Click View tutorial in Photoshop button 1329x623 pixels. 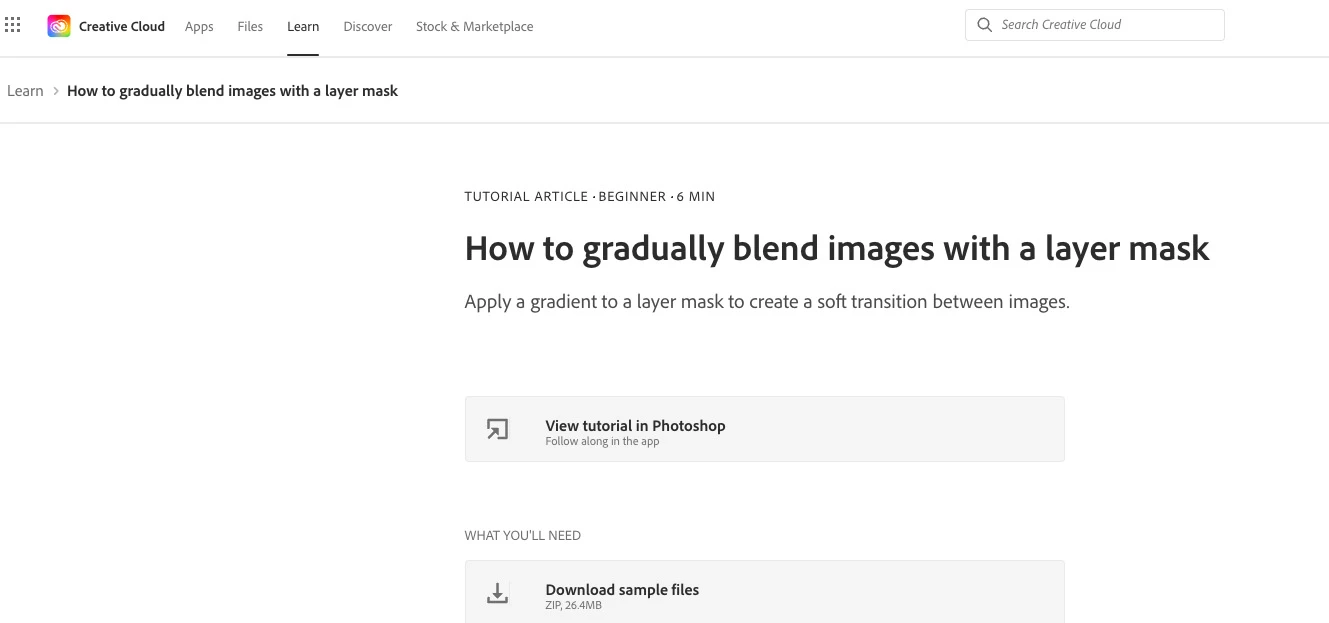765,429
